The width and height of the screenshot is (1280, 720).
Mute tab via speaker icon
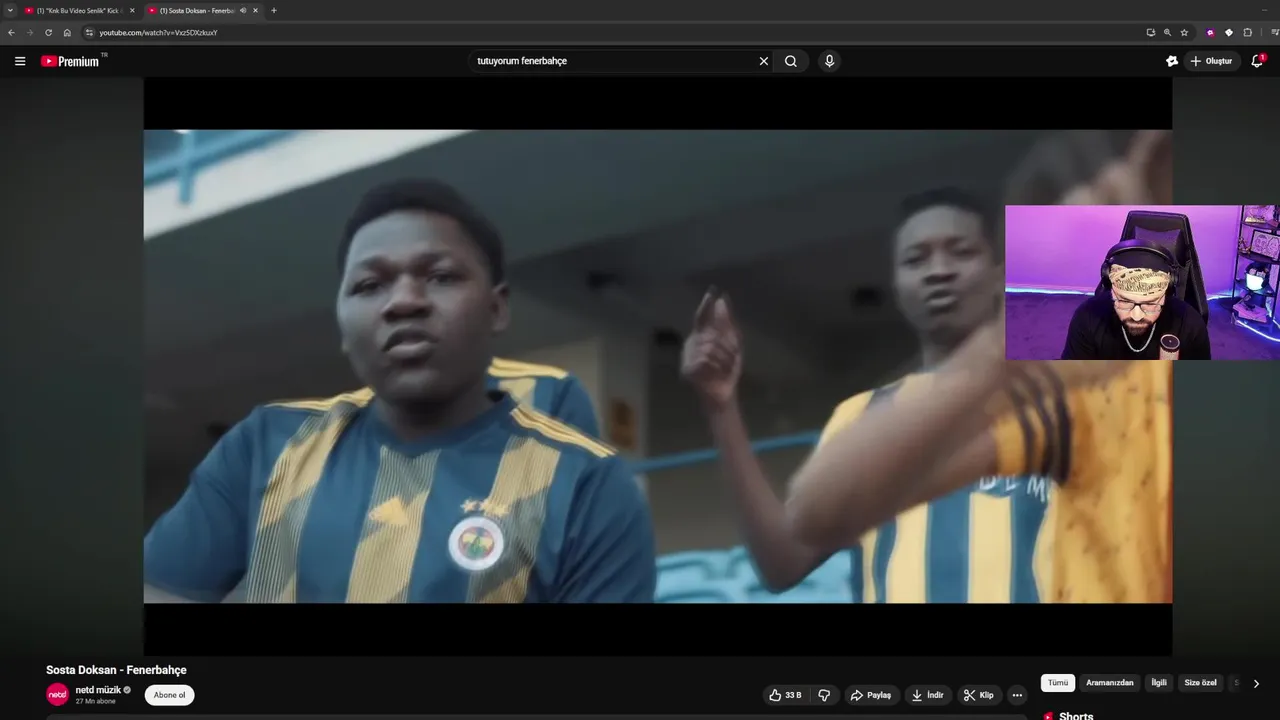coord(243,10)
